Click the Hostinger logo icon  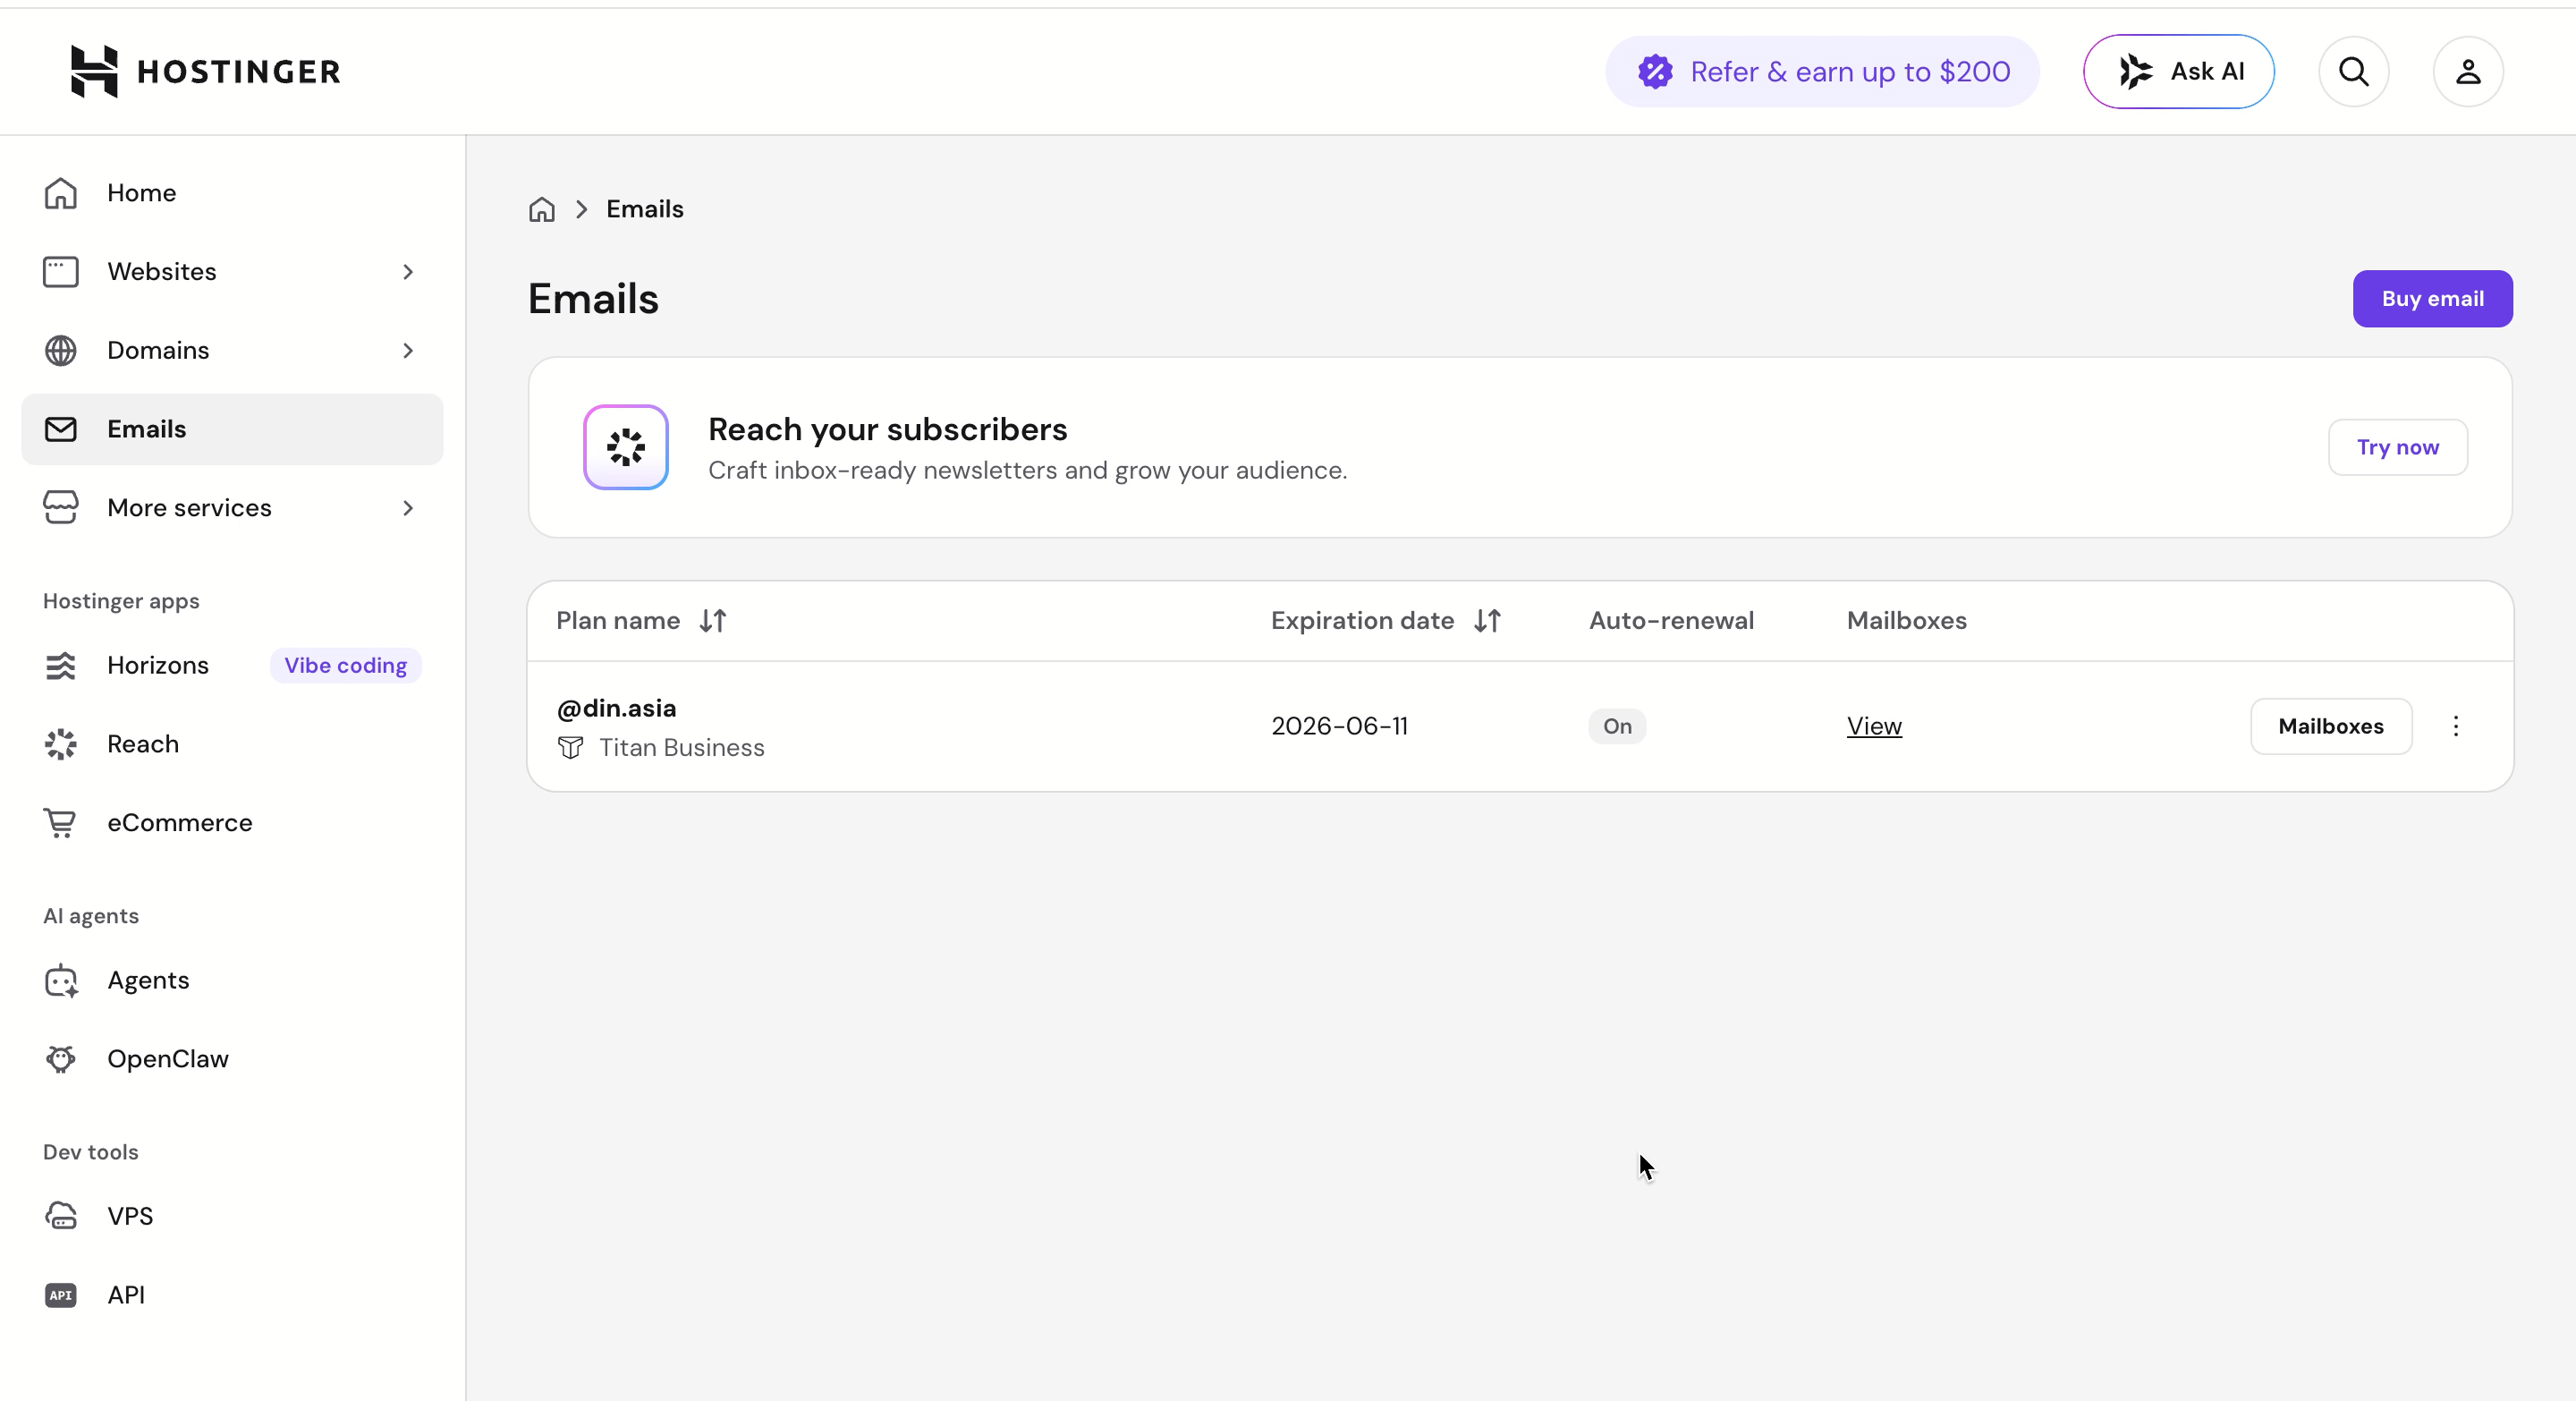[x=94, y=71]
